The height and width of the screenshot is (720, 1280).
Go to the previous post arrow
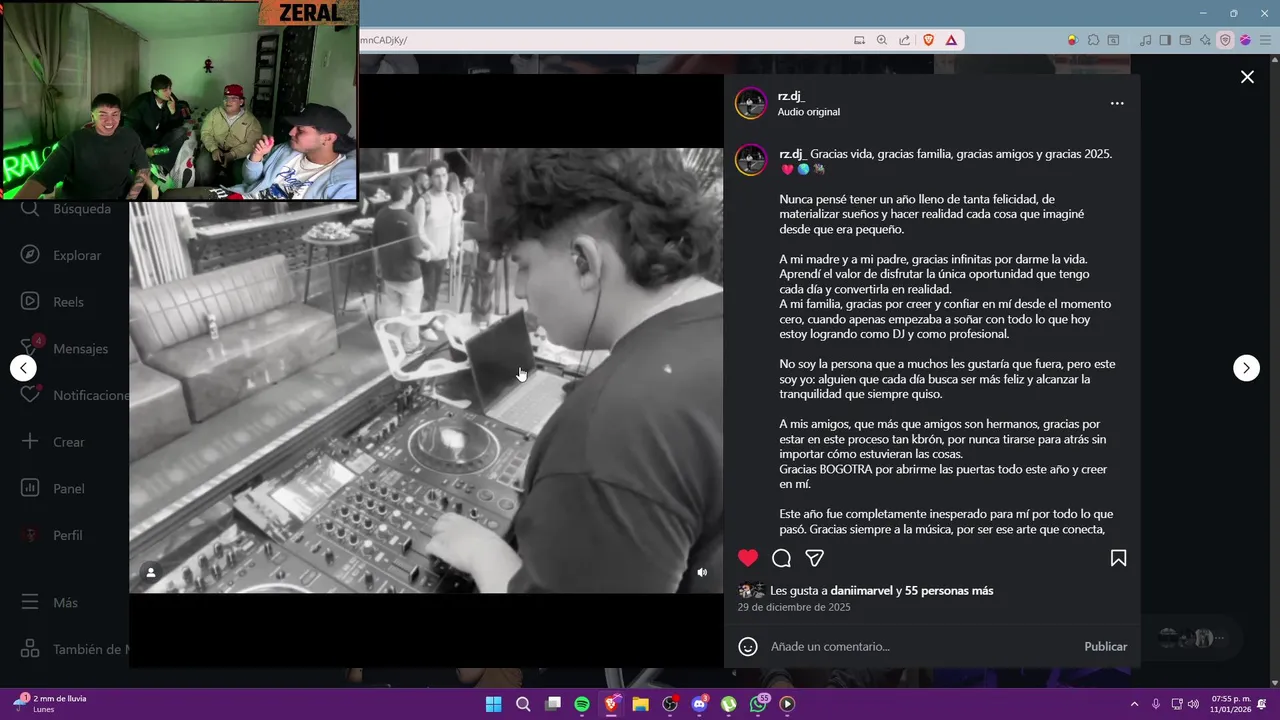[23, 368]
